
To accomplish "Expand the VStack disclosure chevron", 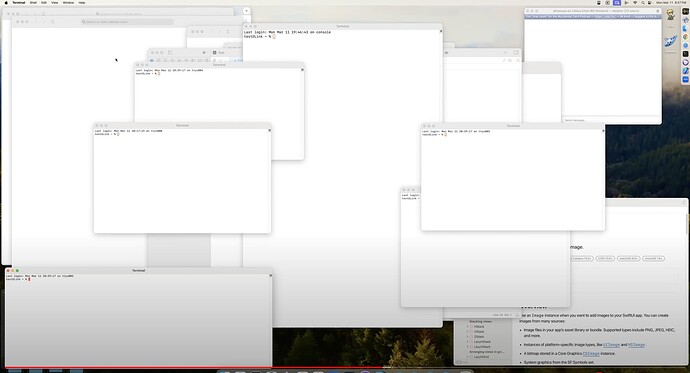I will coord(467,332).
